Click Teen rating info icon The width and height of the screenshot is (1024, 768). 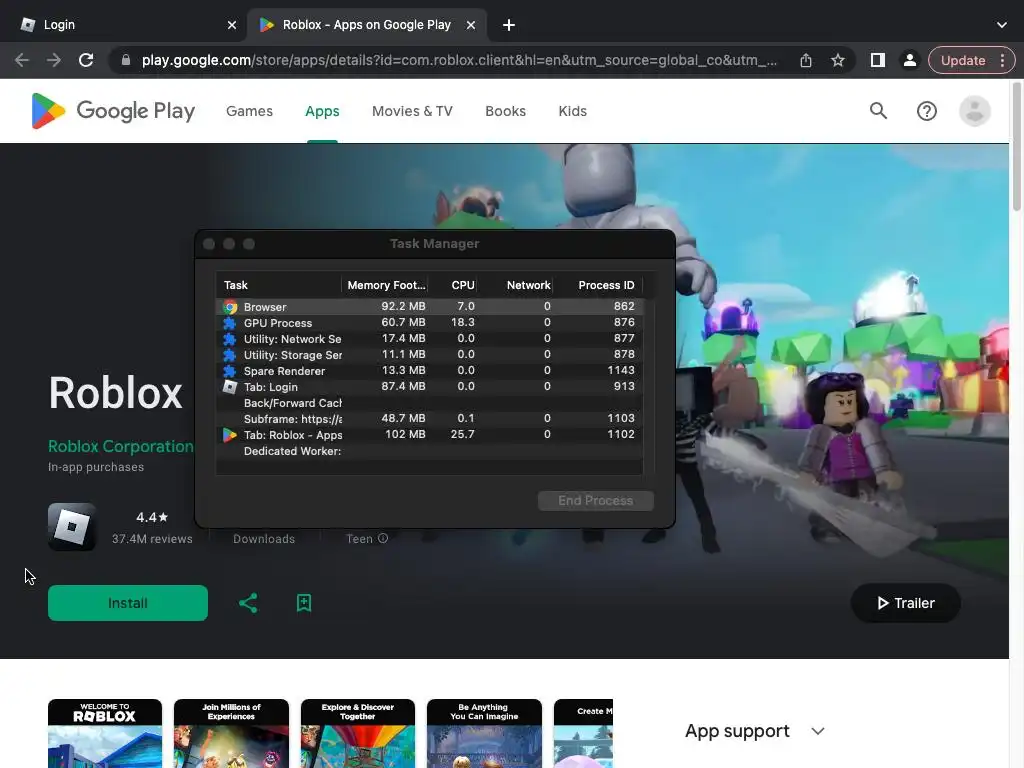383,538
